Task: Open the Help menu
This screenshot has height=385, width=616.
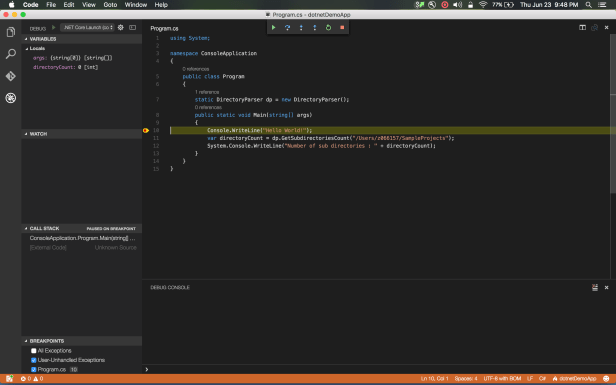Action: click(x=161, y=5)
